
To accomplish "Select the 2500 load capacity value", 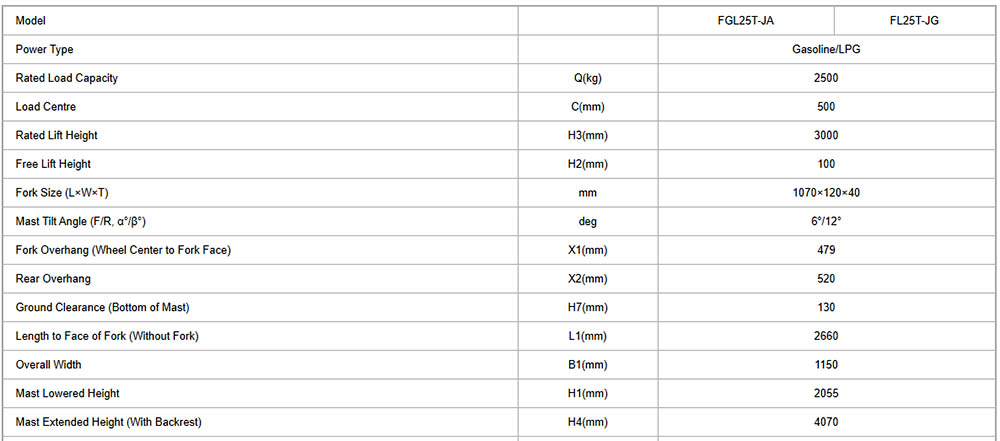I will [826, 78].
